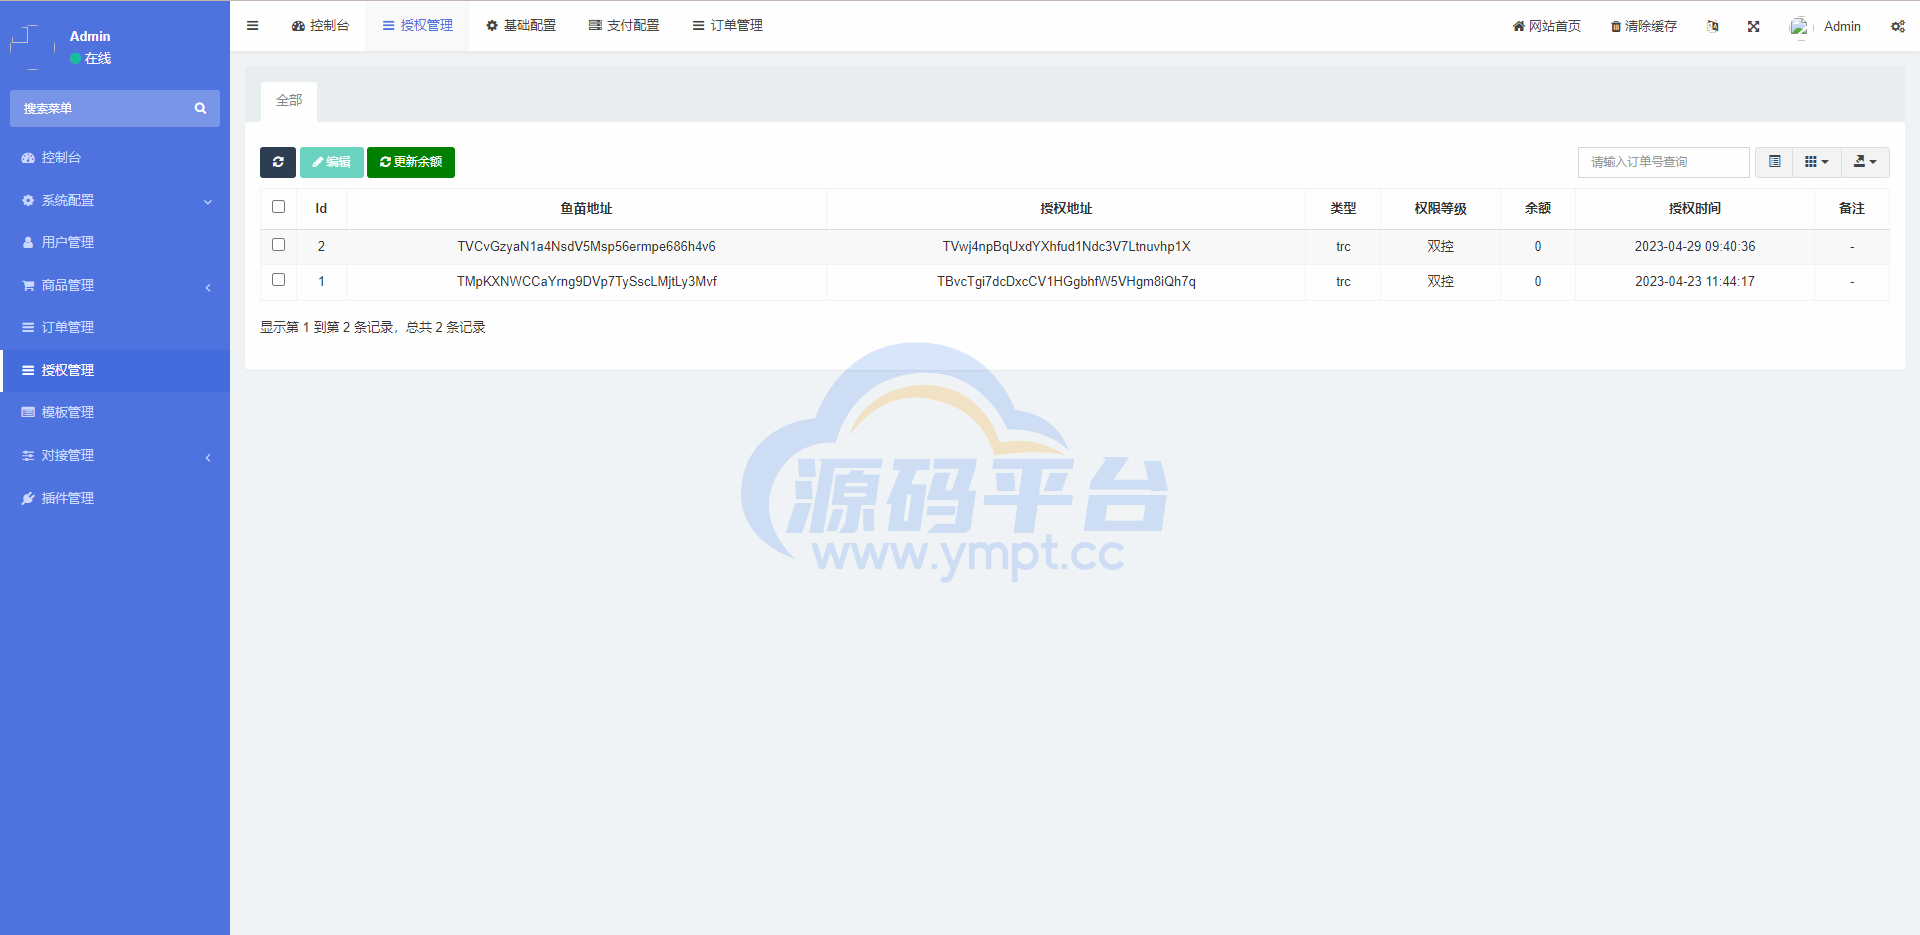1920x935 pixels.
Task: Focus the 请输入订单号查询 search field
Action: [x=1664, y=162]
